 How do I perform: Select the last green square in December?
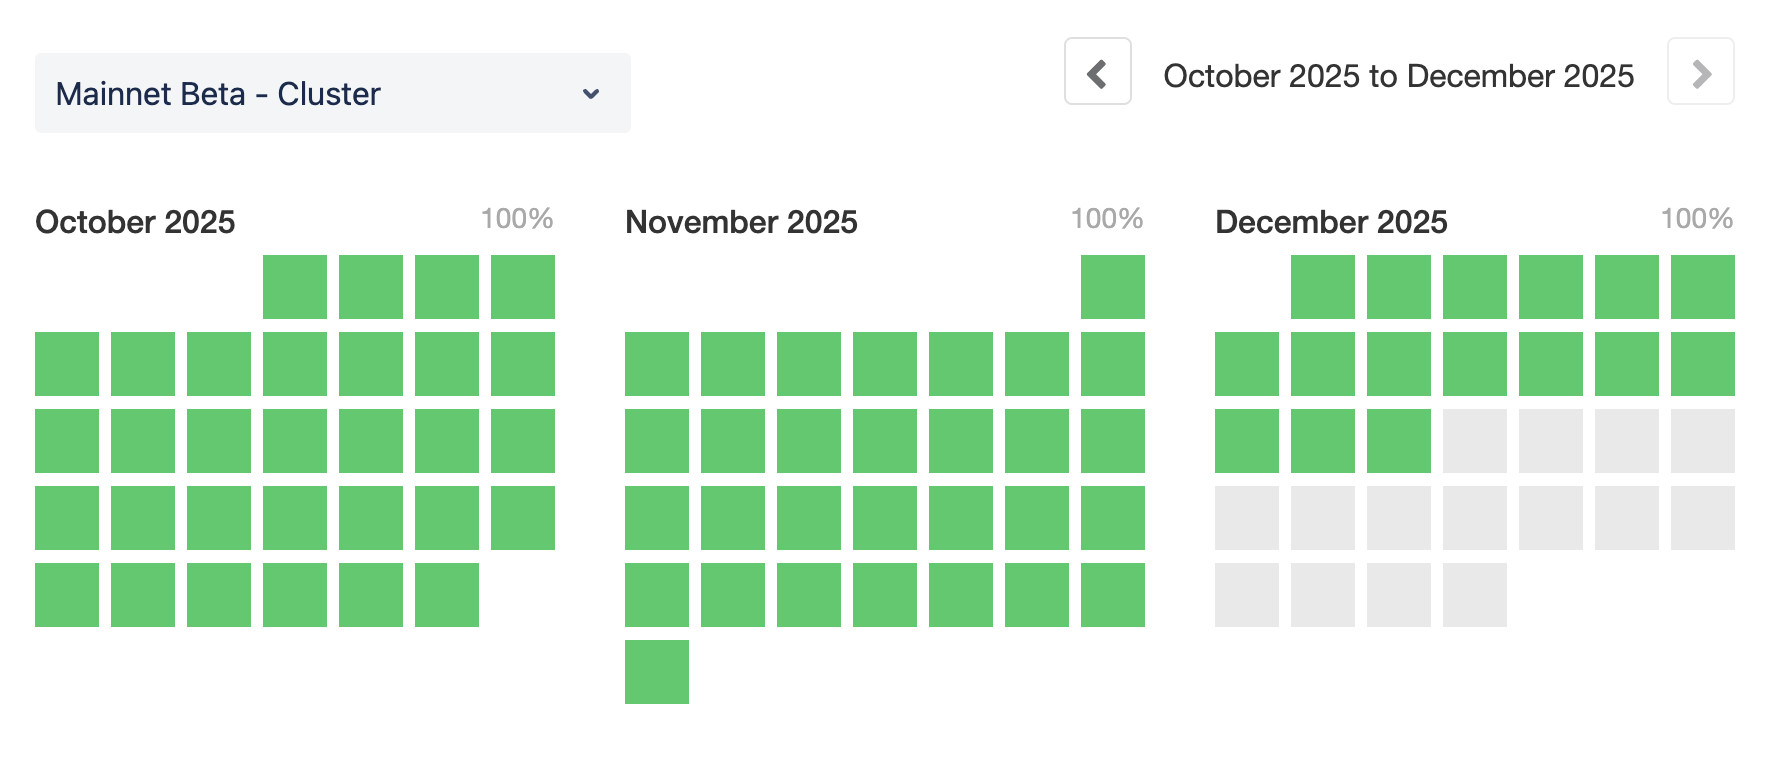pos(1399,441)
